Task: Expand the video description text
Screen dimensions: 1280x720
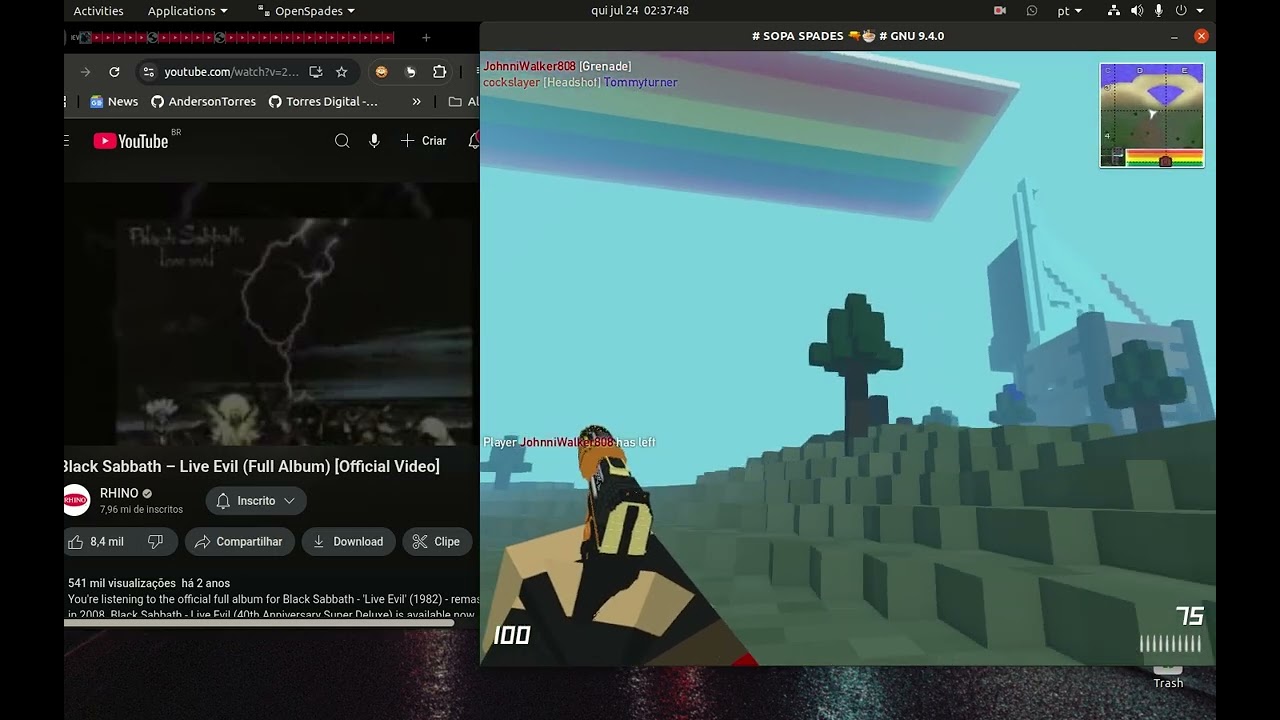Action: [271, 598]
